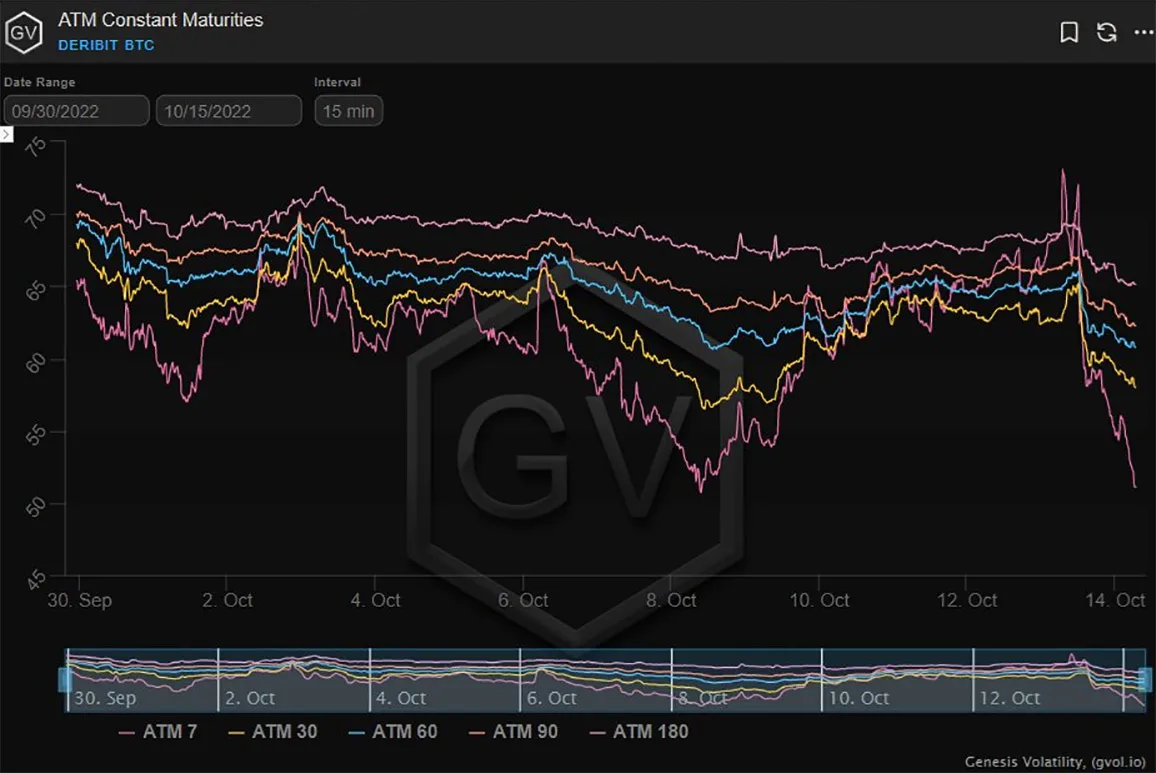
Task: Click the 8. Oct x-axis label
Action: 671,600
